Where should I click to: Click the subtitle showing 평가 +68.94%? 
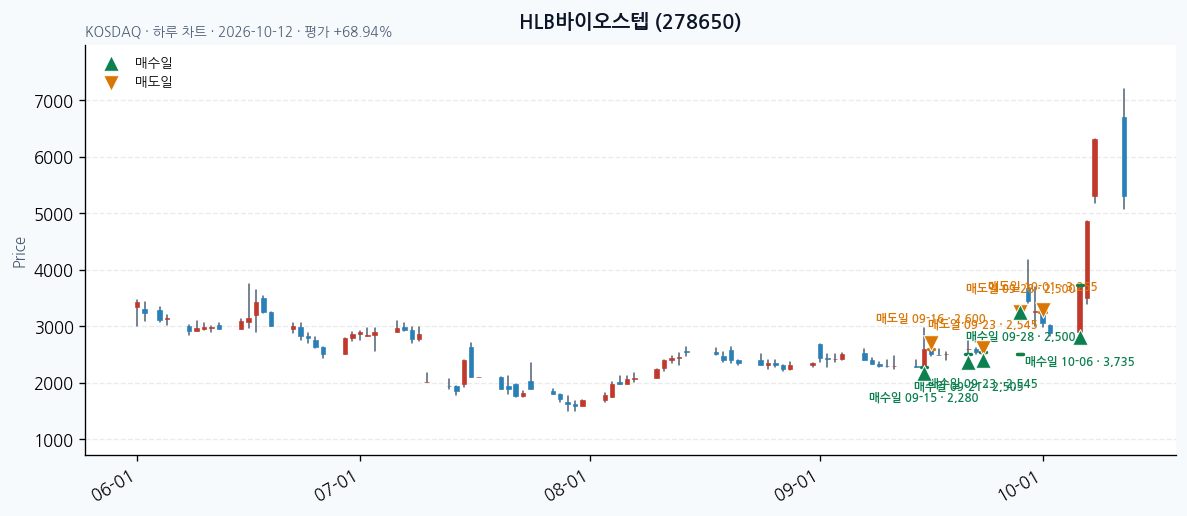238,33
